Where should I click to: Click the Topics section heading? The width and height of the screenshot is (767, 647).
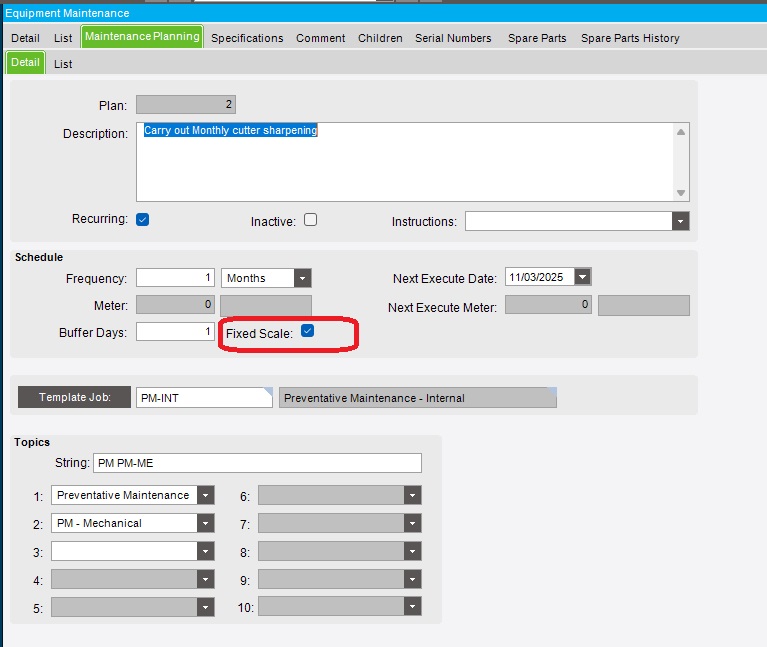[32, 442]
